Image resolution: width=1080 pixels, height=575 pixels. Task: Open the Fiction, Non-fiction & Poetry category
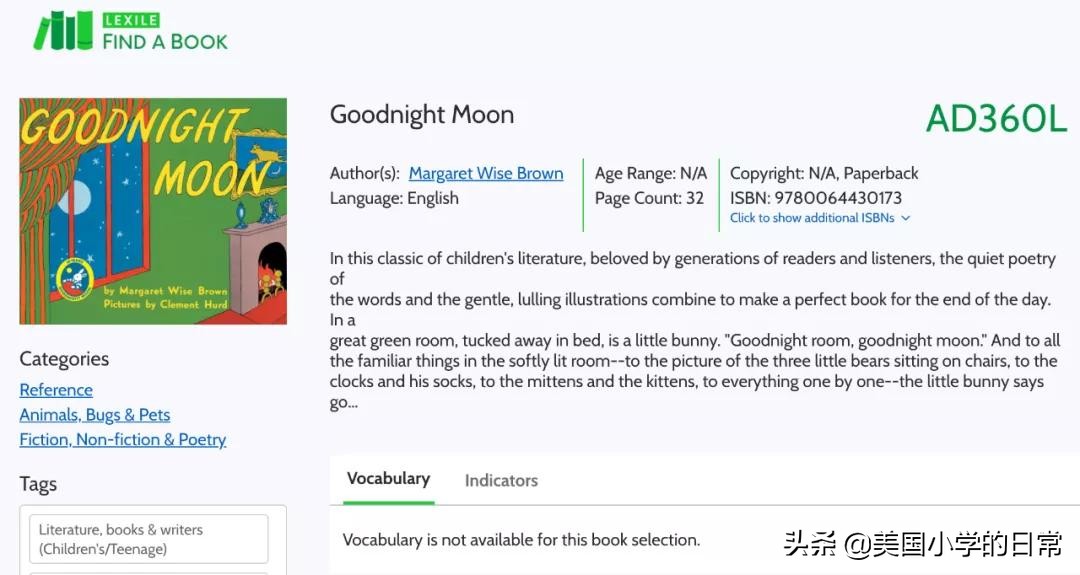pos(123,440)
